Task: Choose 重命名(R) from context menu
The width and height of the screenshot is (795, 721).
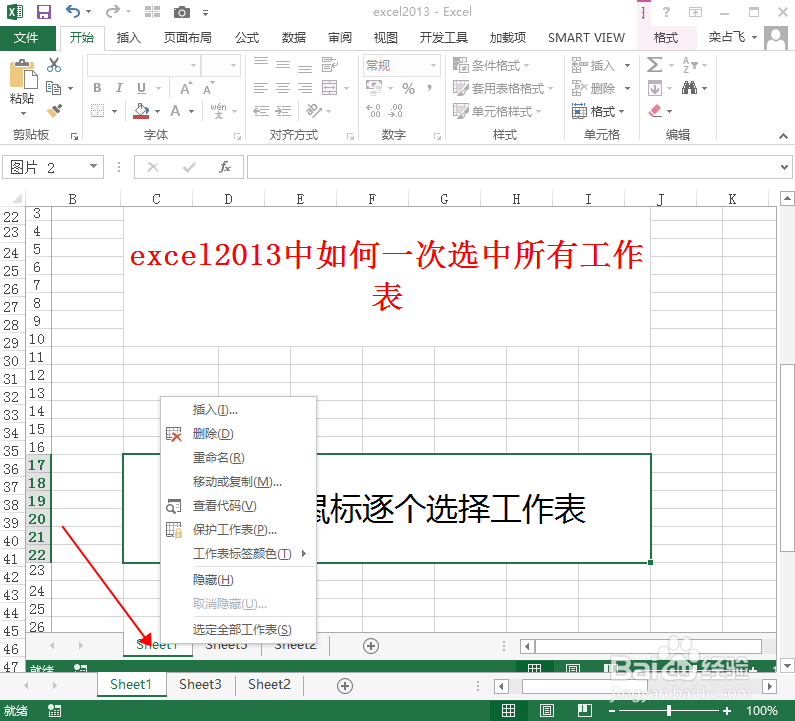Action: [x=238, y=457]
